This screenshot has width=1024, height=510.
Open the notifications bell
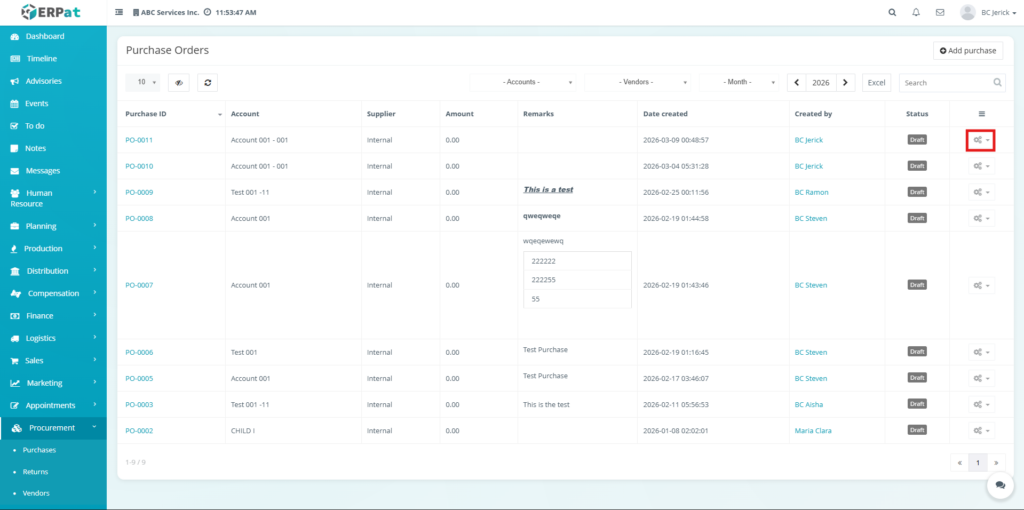pos(916,13)
